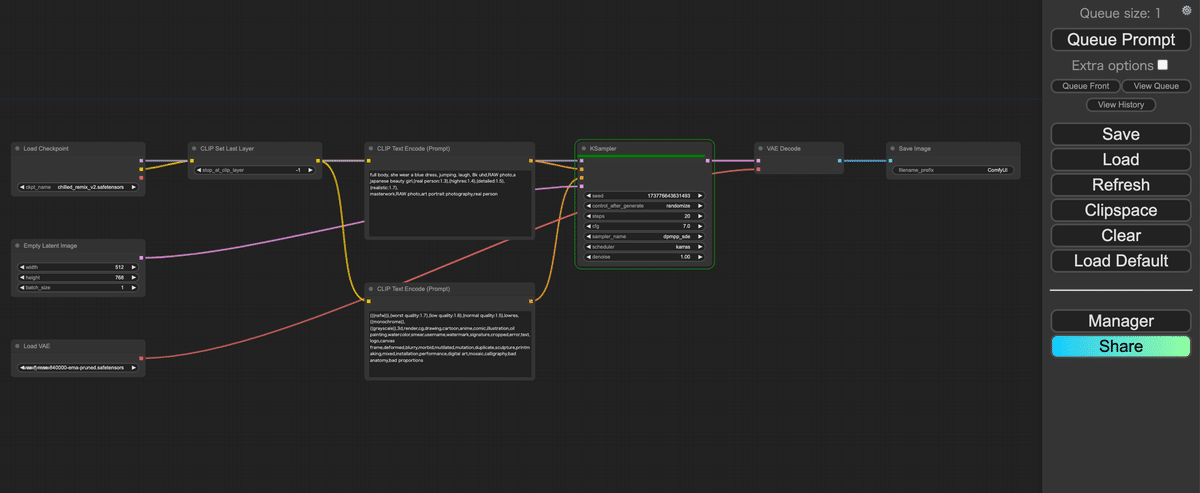Collapse the KSampler node via its dot

(x=584, y=148)
